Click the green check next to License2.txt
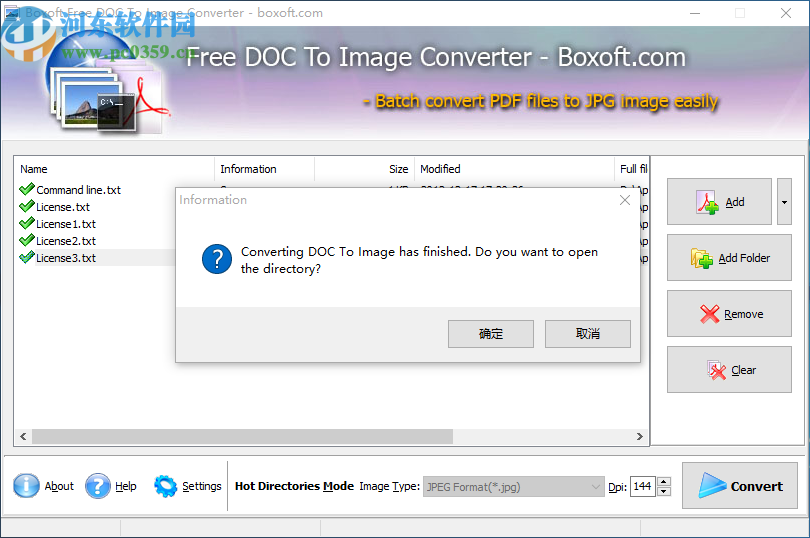Viewport: 810px width, 538px height. point(26,240)
